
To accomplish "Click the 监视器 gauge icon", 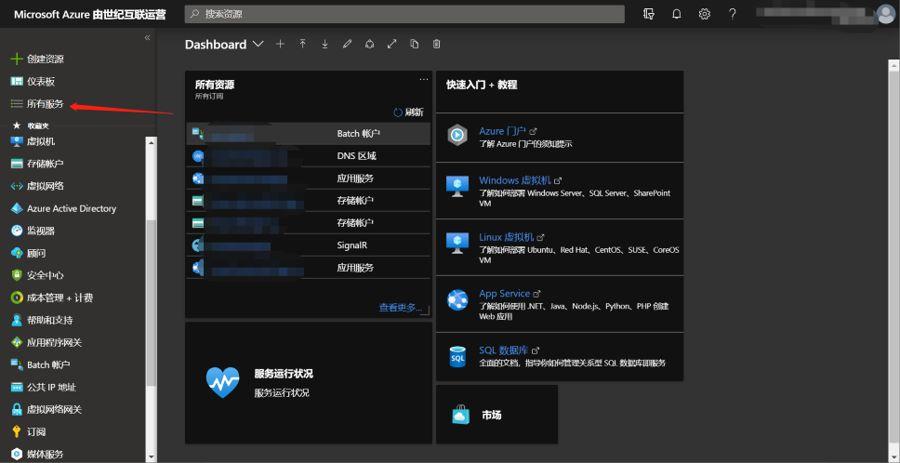I will (x=17, y=231).
